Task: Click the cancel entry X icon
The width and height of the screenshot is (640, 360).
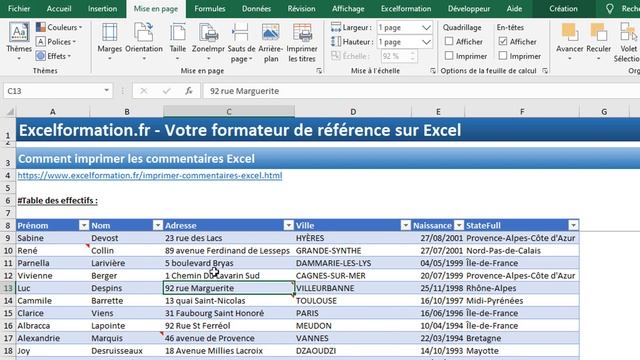Action: (144, 91)
